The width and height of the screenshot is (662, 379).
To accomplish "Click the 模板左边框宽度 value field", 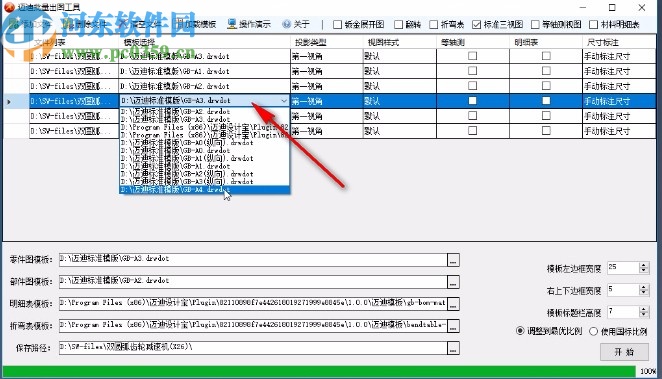I will click(x=623, y=268).
